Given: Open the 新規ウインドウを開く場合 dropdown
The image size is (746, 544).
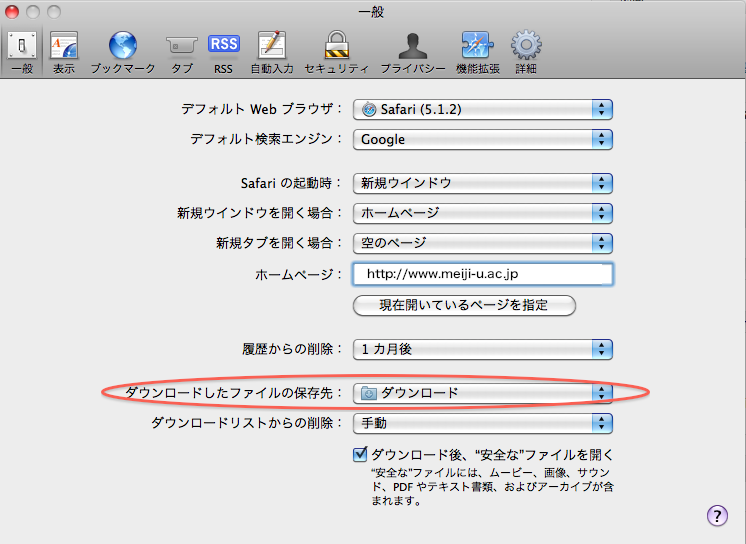Looking at the screenshot, I should (482, 213).
